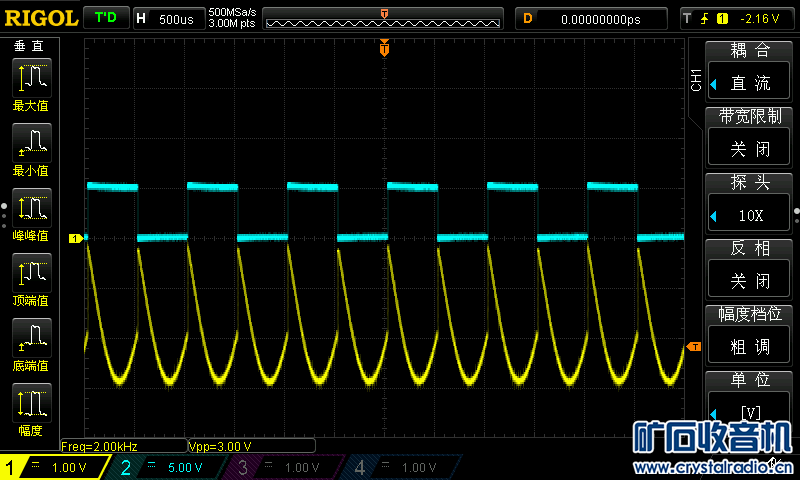
Task: Click the orange D delay label icon
Action: pyautogui.click(x=528, y=19)
